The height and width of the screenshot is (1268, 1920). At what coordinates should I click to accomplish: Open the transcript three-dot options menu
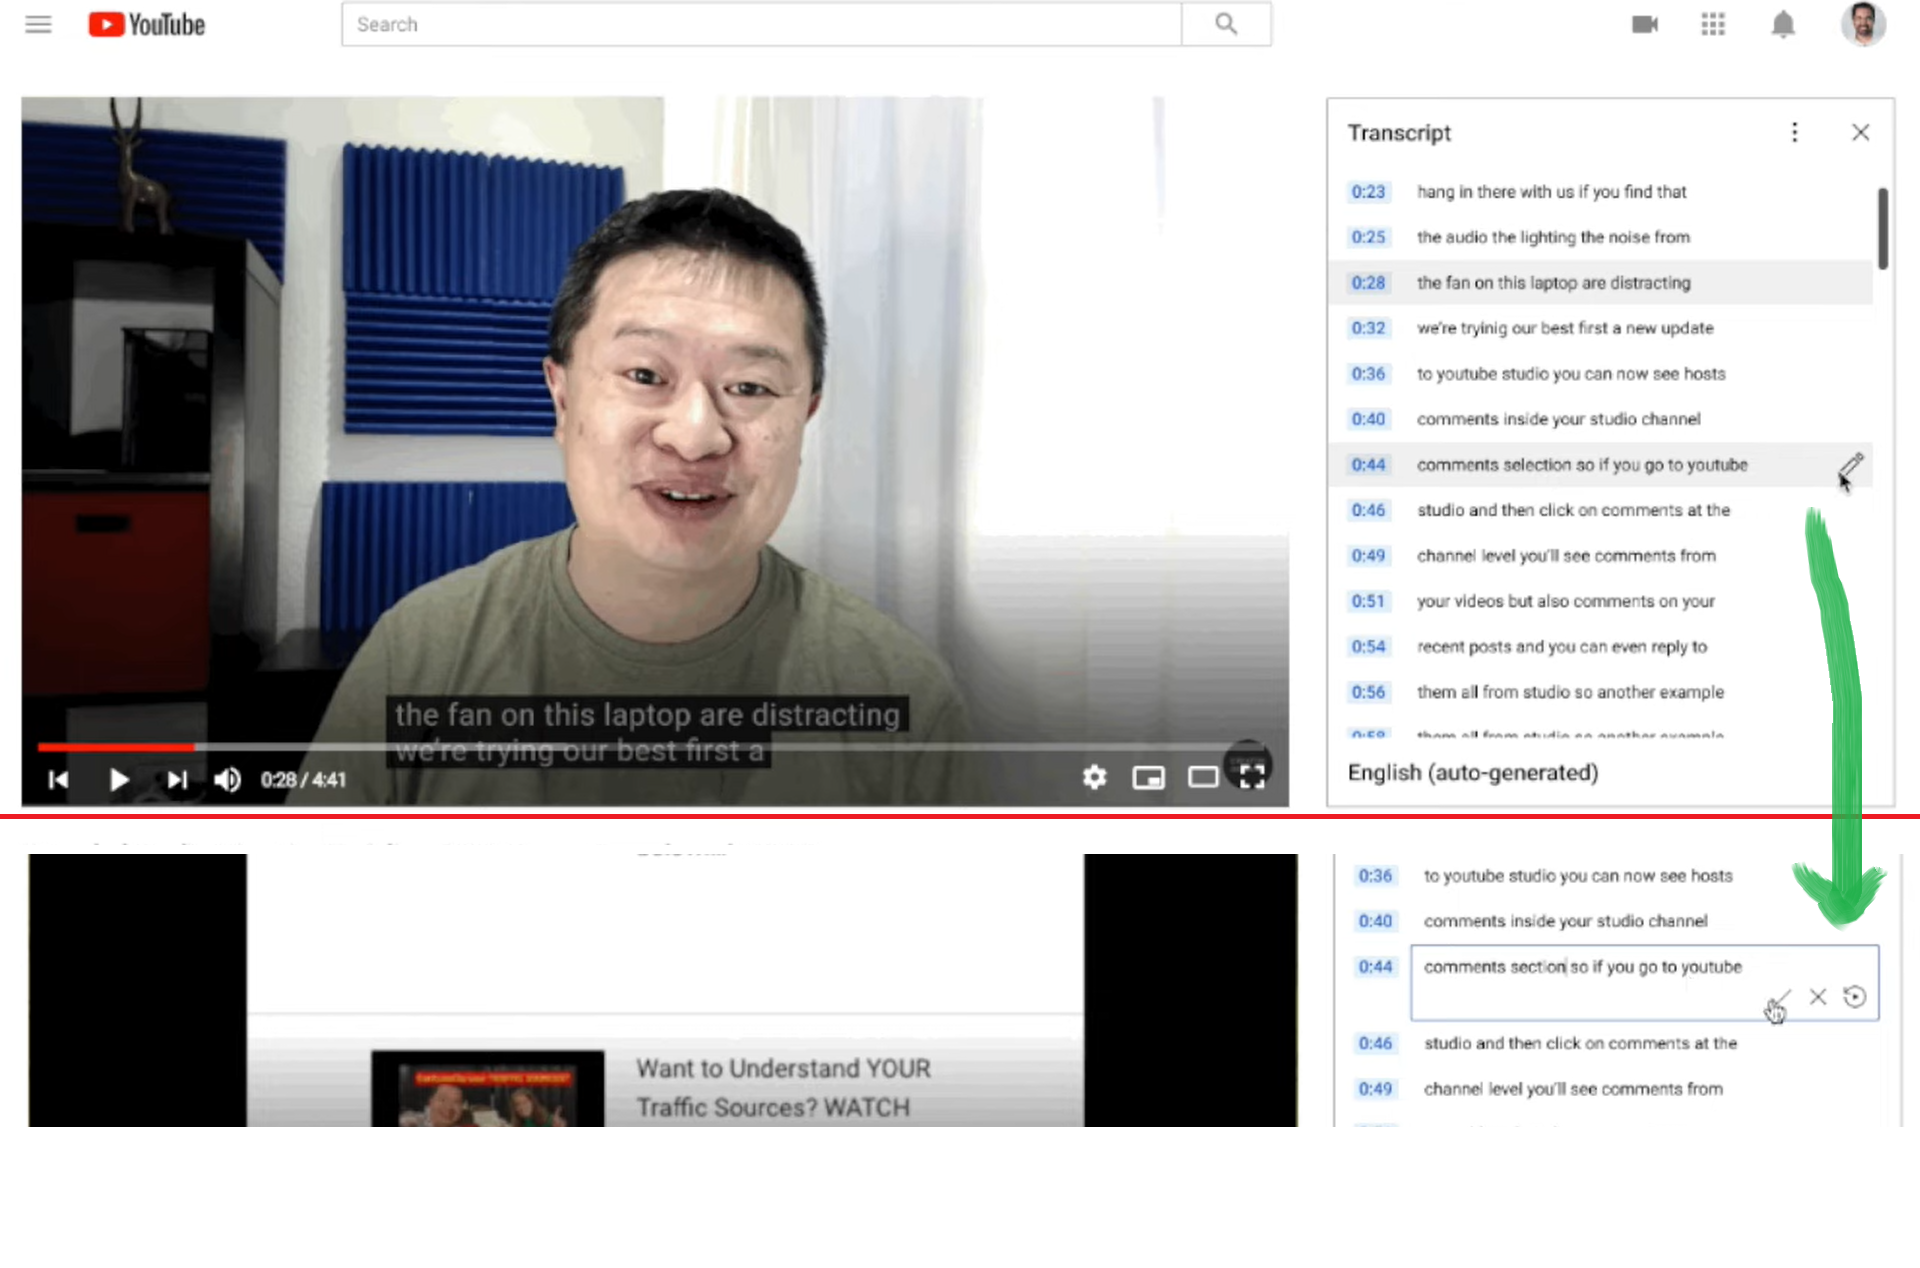1794,132
